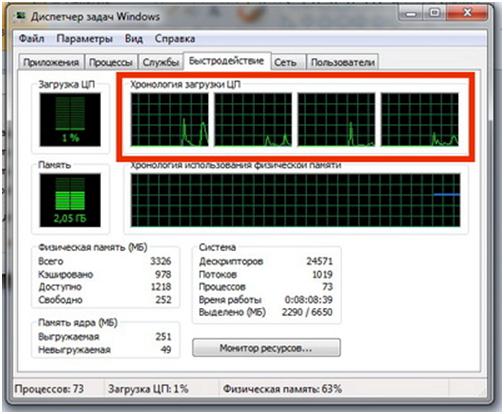Click the Потоков value 1019
The width and height of the screenshot is (504, 414).
[x=322, y=274]
